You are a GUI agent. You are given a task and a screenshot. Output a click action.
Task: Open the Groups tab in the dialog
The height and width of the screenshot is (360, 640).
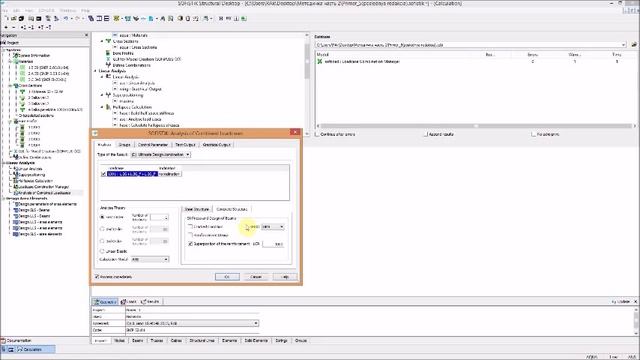point(124,145)
